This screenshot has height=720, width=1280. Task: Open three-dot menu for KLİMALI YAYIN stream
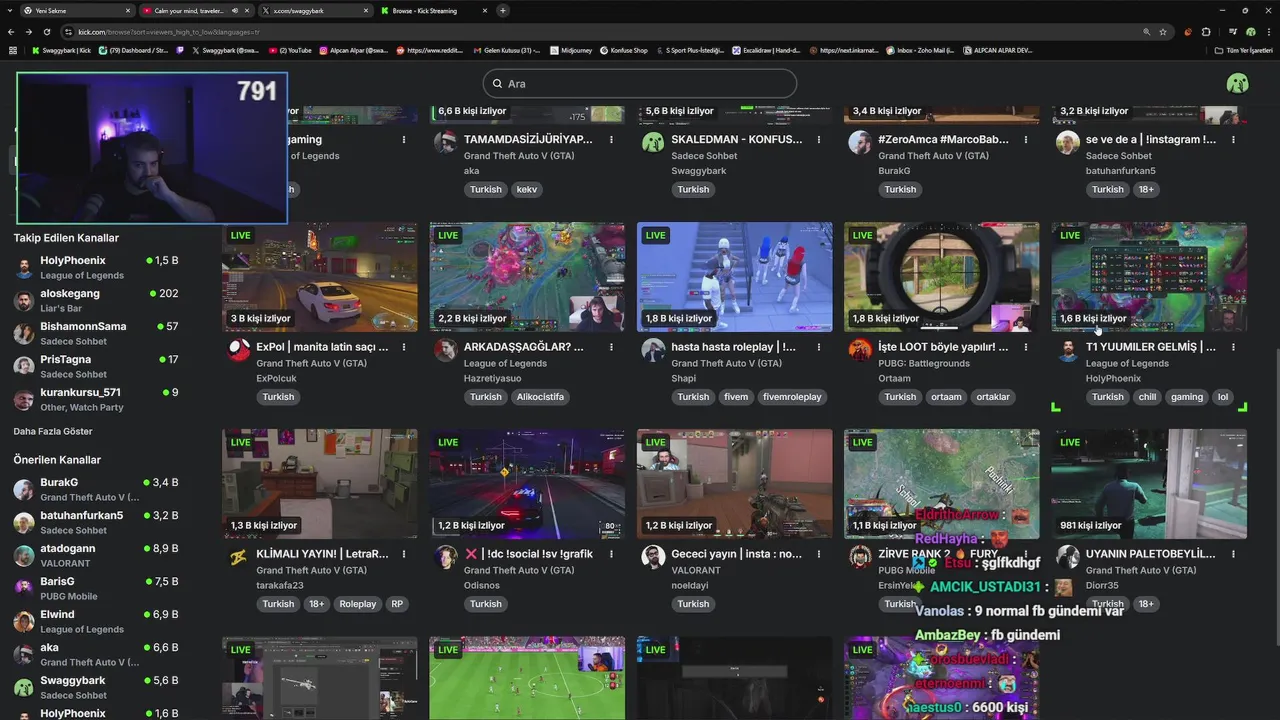404,554
